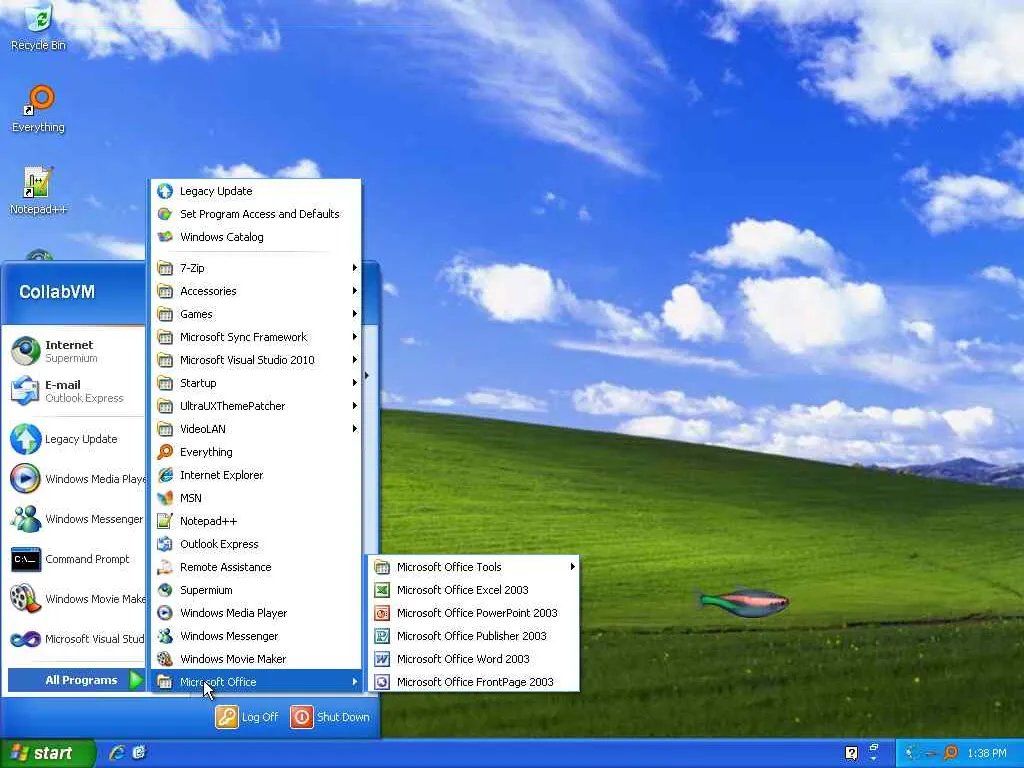This screenshot has width=1024, height=768.
Task: Click the Notepad++ icon in programs list
Action: [x=165, y=520]
